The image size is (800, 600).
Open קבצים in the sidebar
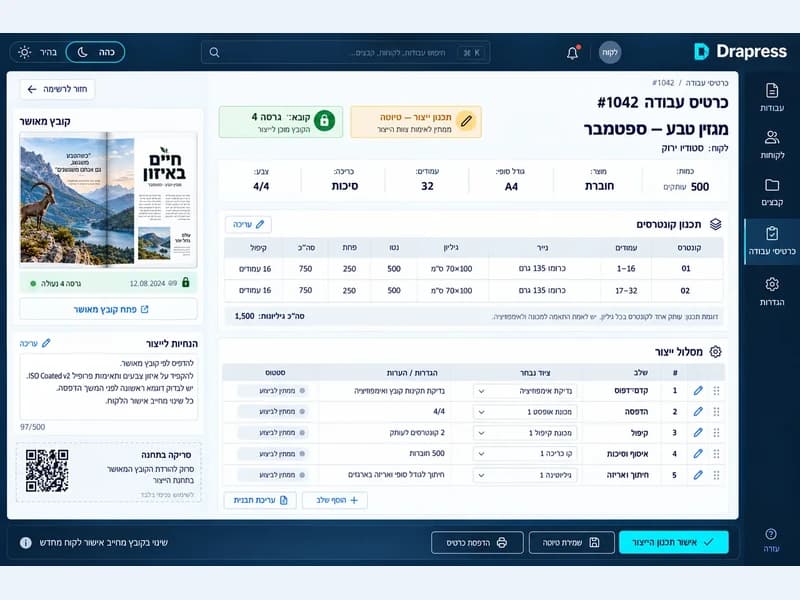[x=771, y=192]
